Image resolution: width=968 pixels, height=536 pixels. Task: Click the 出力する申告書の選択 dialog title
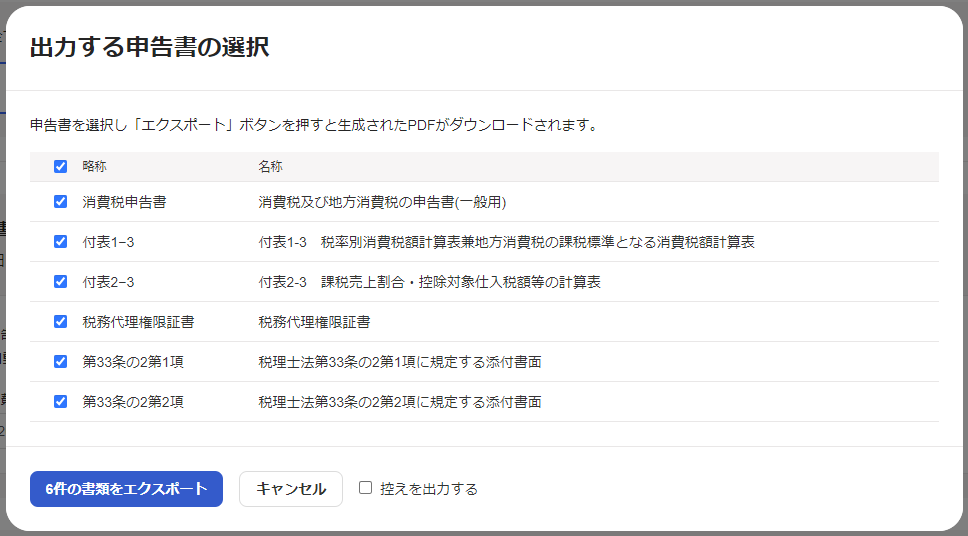click(149, 48)
